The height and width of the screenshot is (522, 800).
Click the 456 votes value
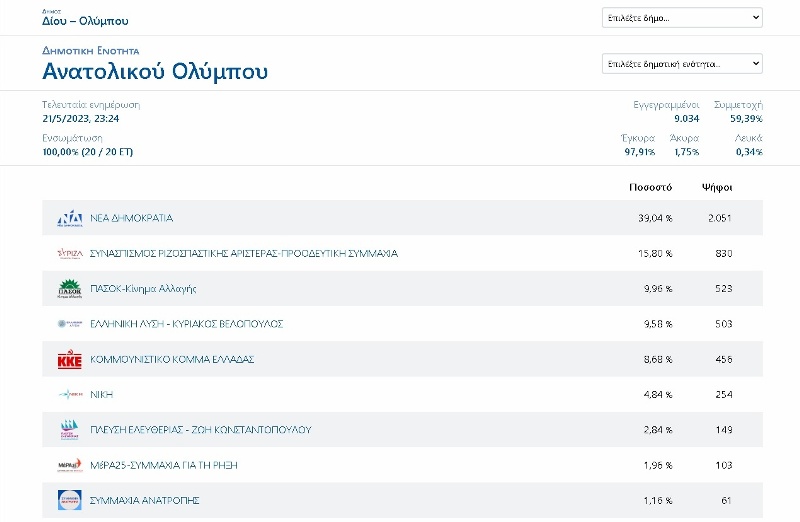pos(723,359)
